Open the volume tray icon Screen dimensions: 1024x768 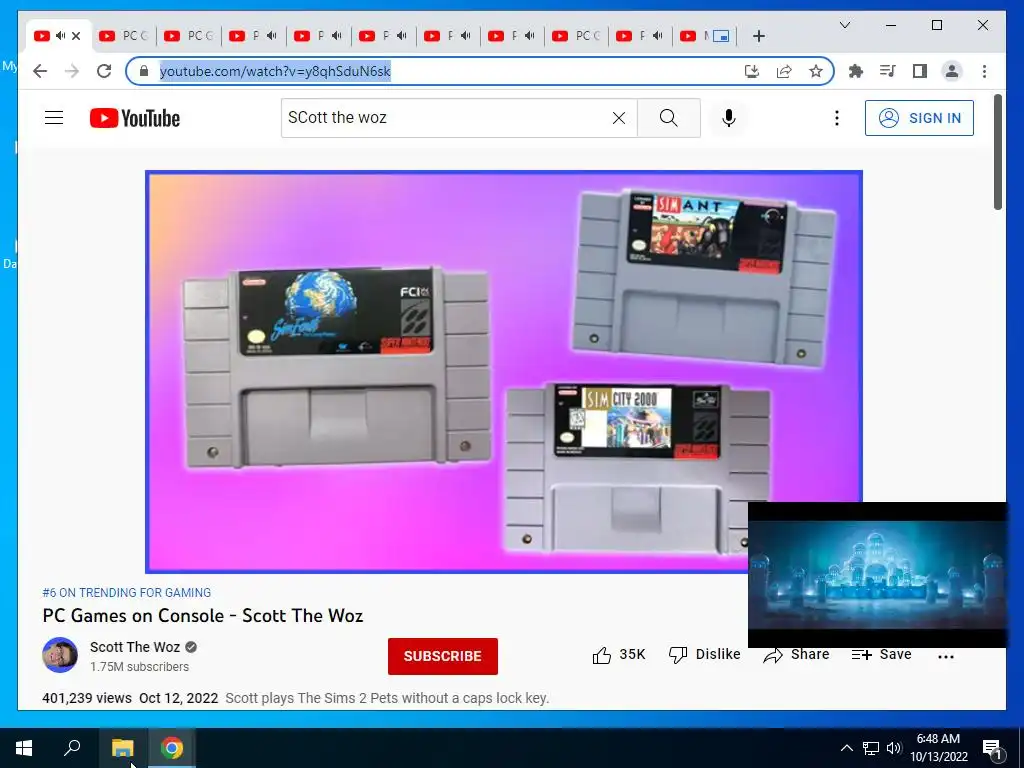click(893, 748)
